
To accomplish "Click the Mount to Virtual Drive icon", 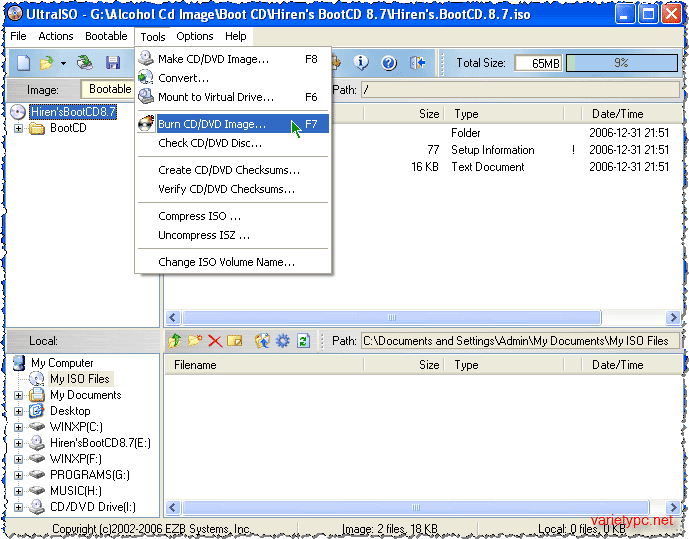I will point(145,97).
